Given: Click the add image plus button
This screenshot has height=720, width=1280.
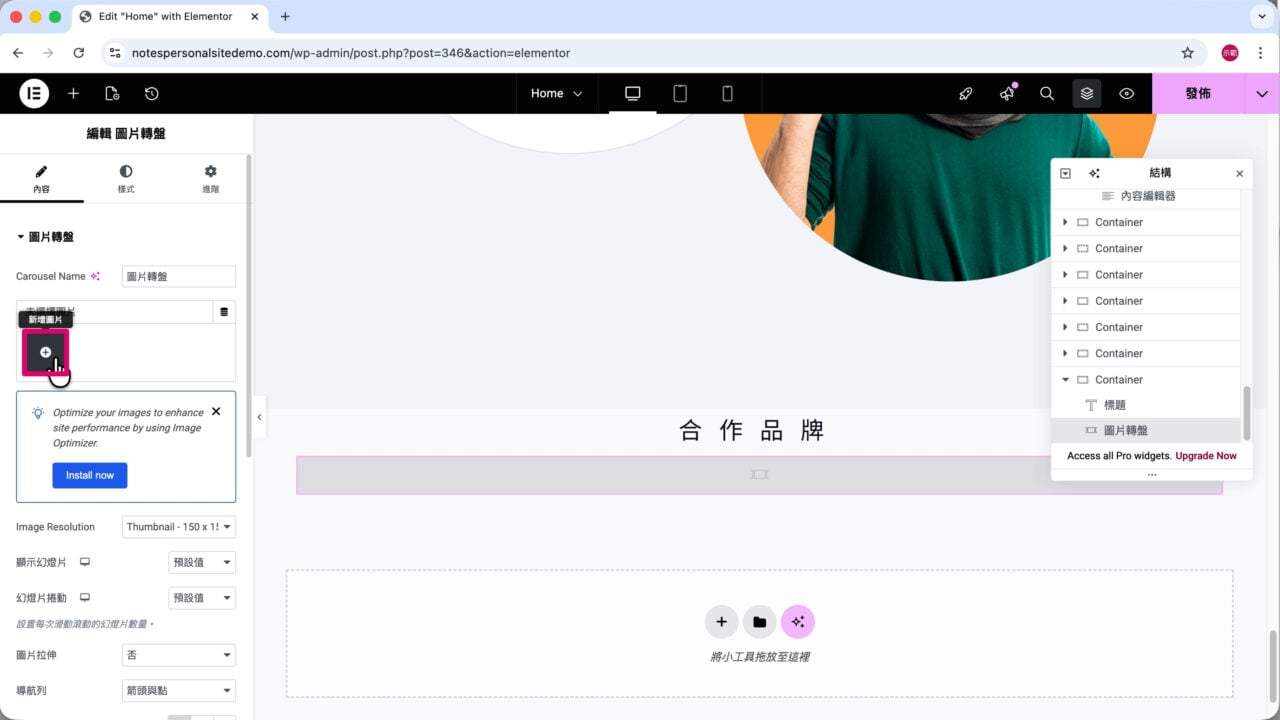Looking at the screenshot, I should pos(45,352).
